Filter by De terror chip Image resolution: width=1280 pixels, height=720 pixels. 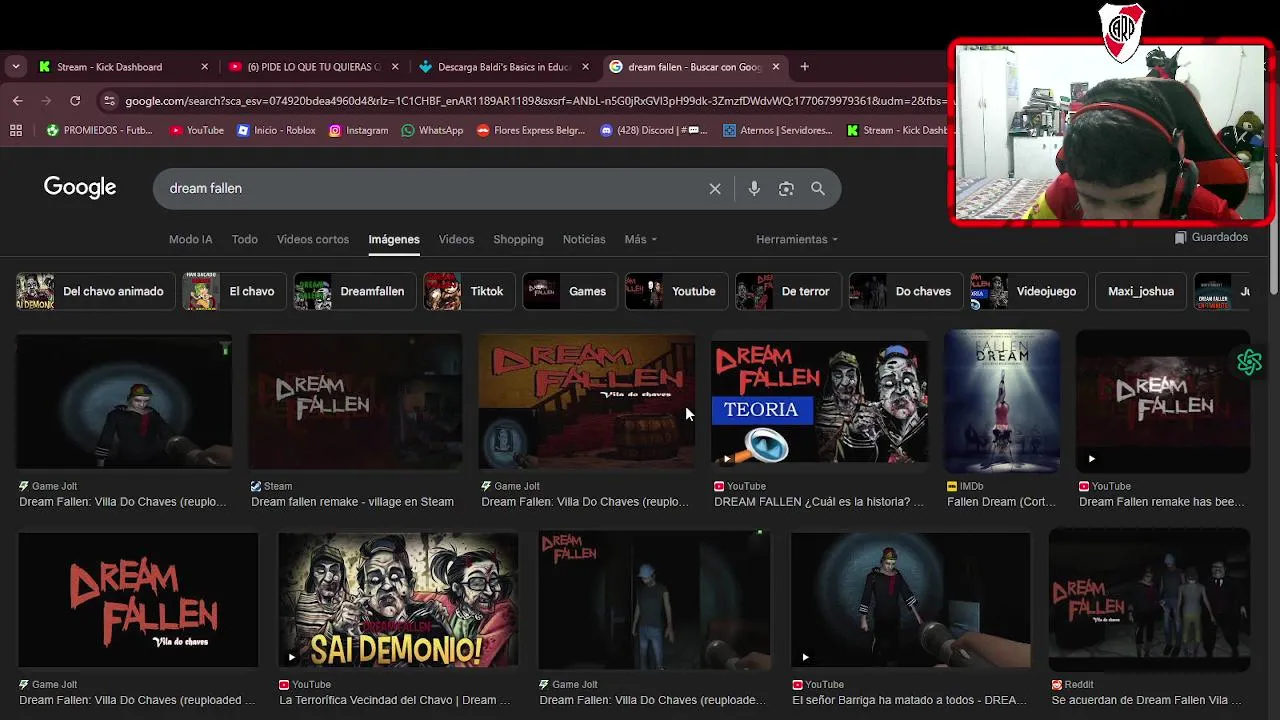point(788,291)
